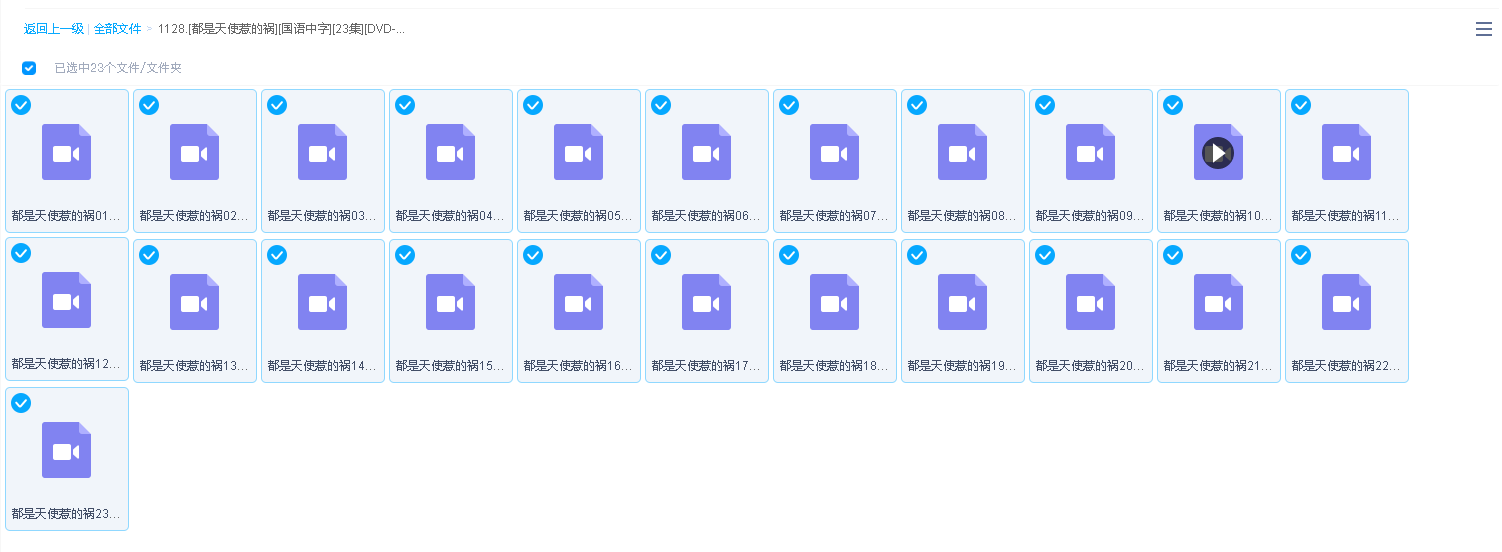Deselect checkbox on 都是天使惹的祸03
Screen dimensions: 1502x552
coord(277,105)
